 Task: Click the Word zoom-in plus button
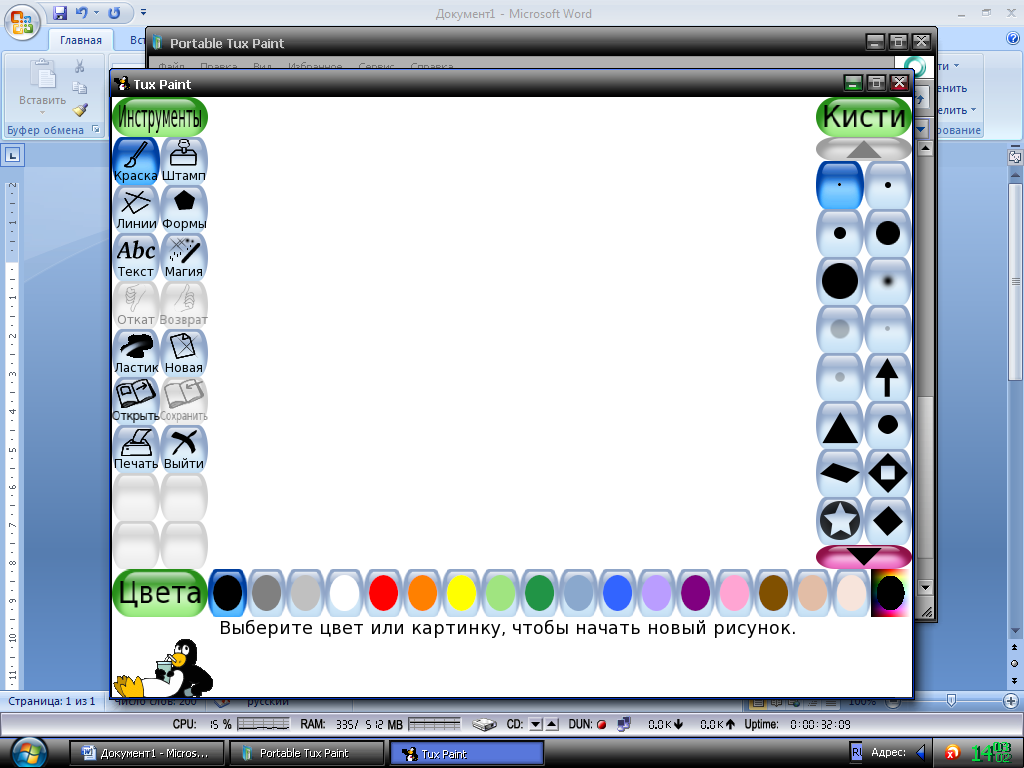(x=1011, y=701)
